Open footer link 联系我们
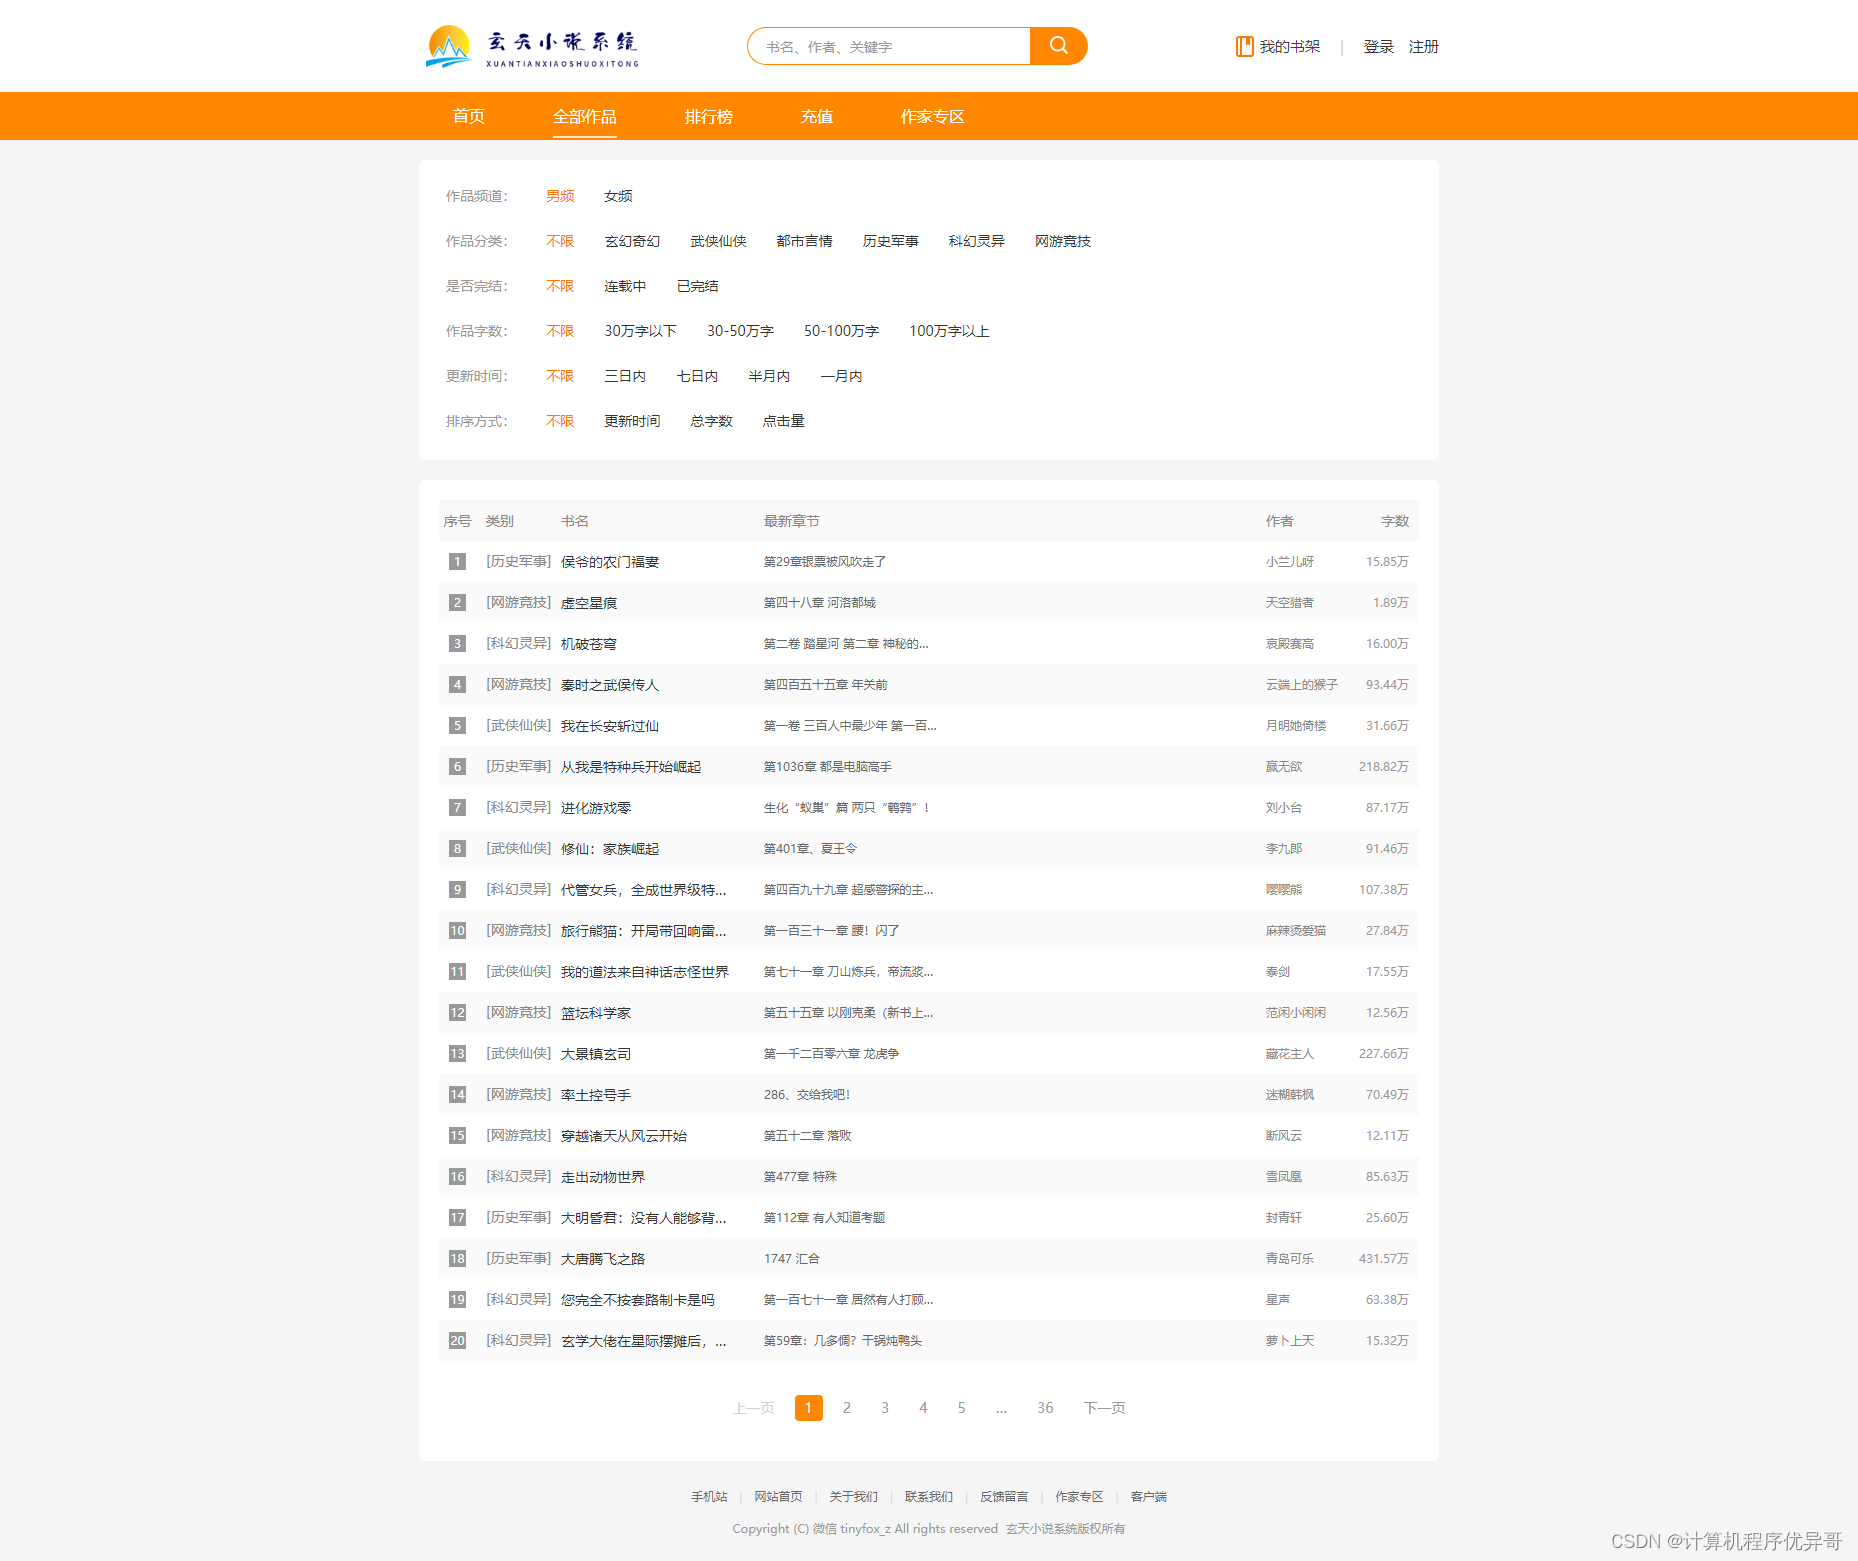Screen dimensions: 1858x1561 [929, 1497]
